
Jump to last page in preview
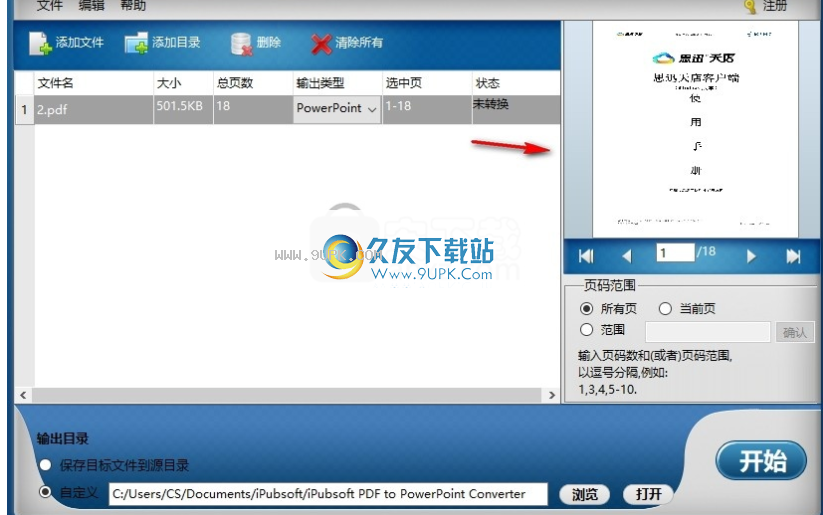point(793,256)
